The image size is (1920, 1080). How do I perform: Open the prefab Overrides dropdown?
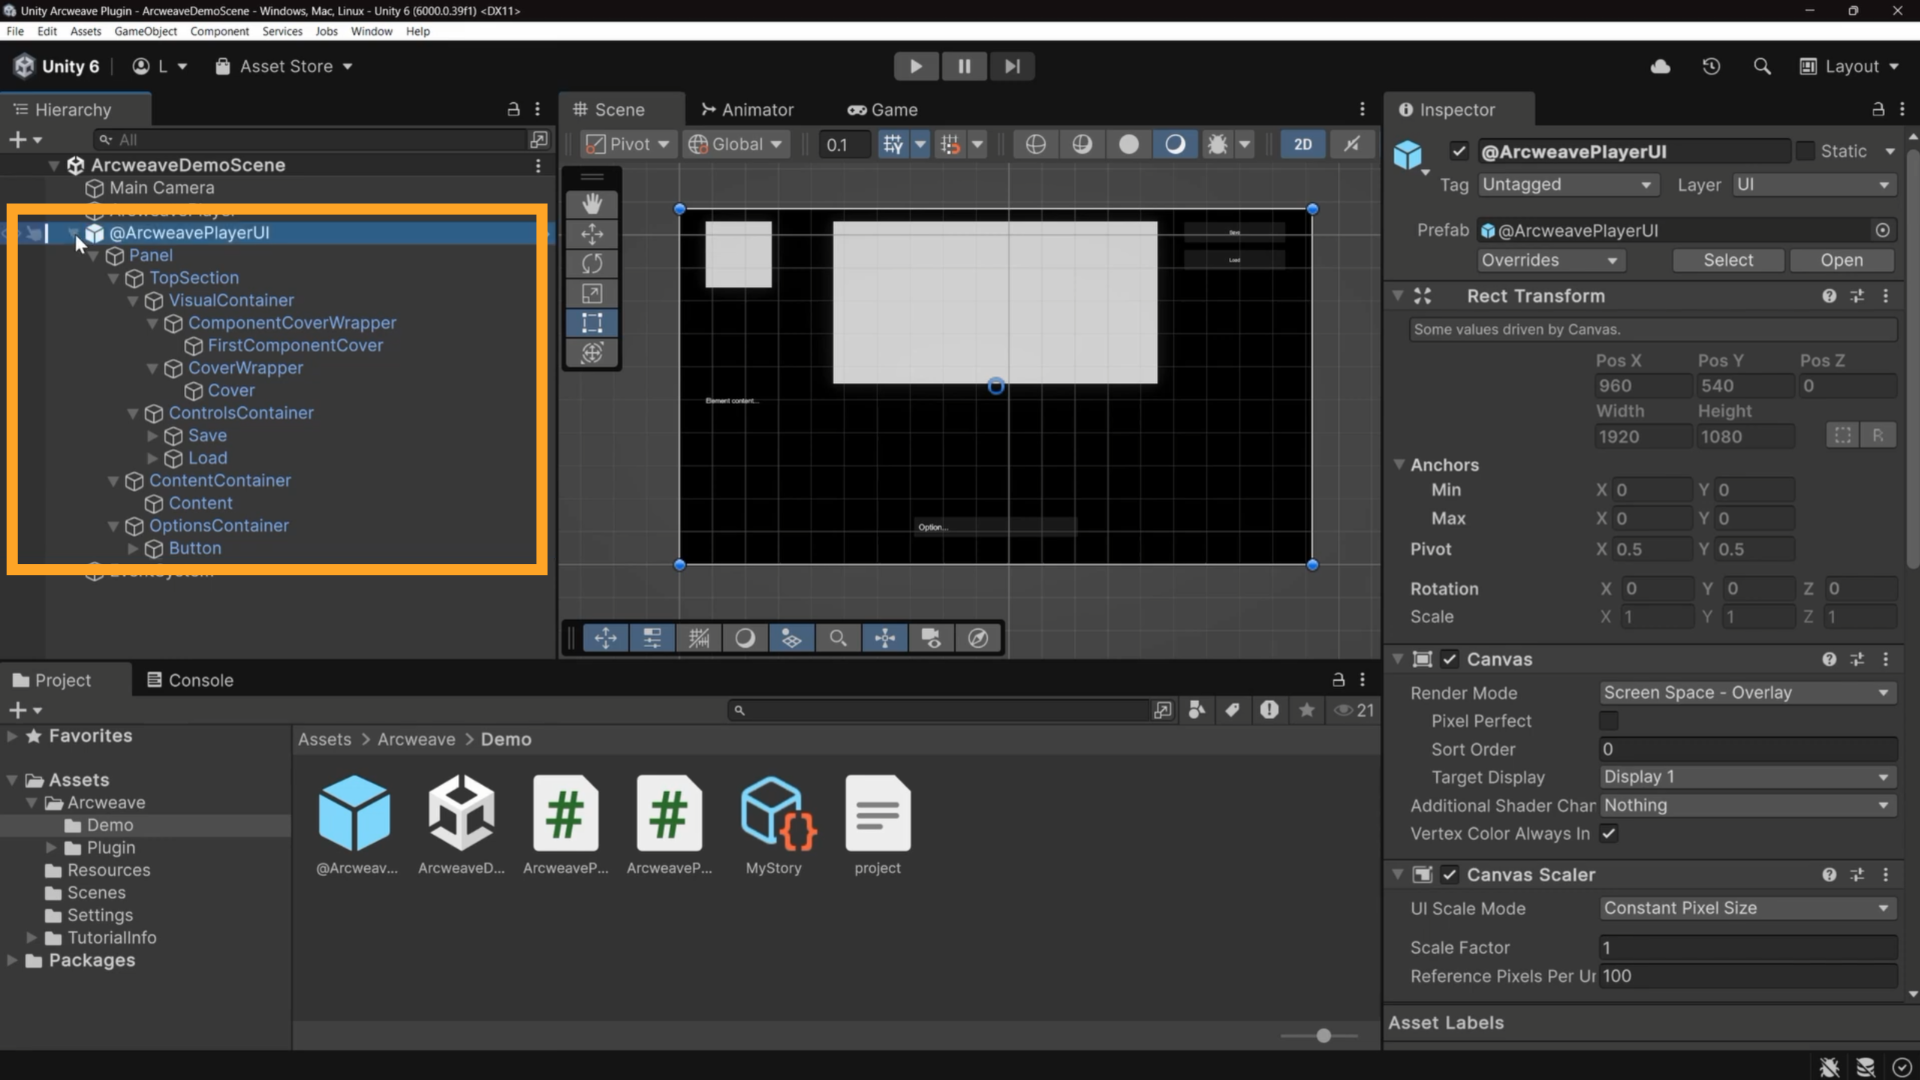click(x=1550, y=260)
